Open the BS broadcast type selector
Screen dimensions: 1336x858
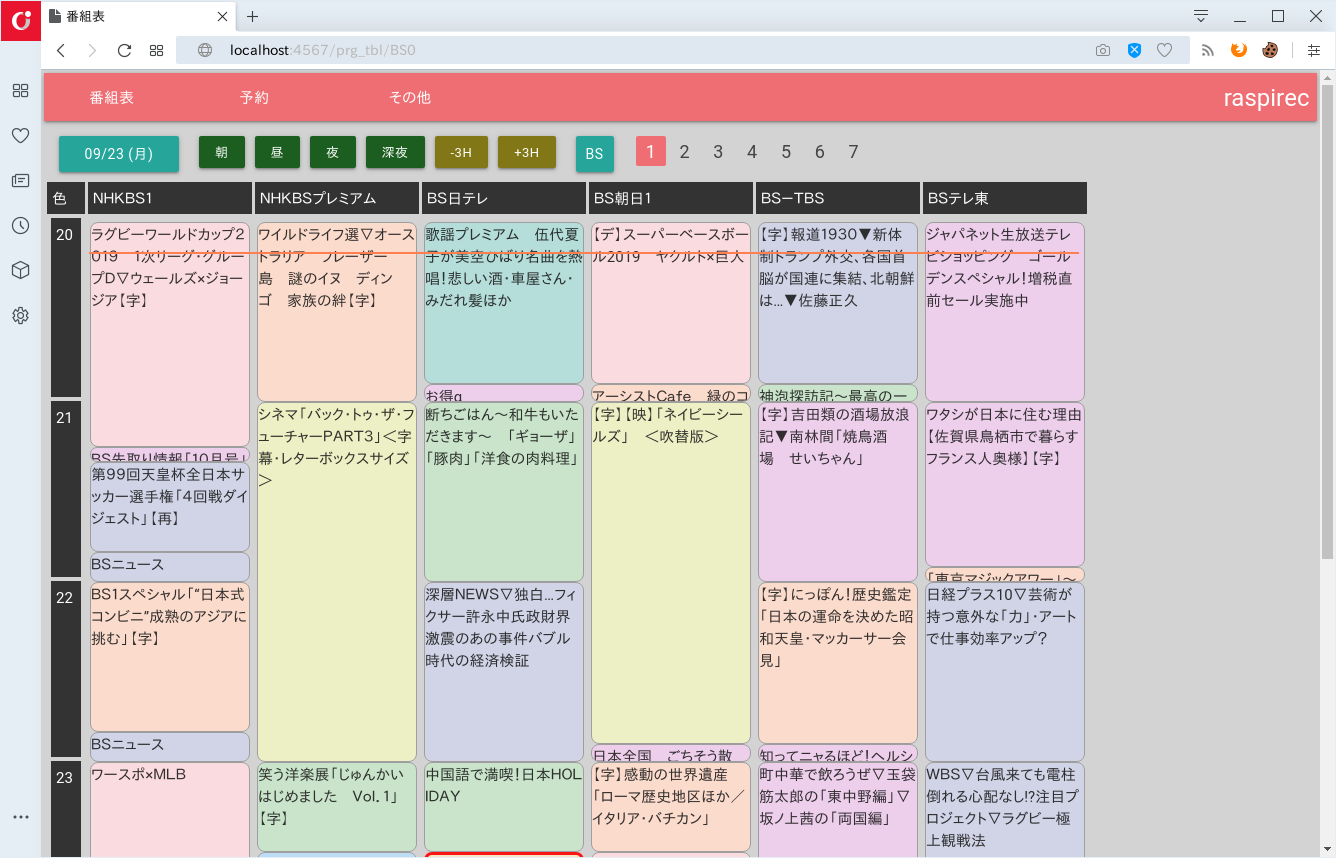pos(594,154)
